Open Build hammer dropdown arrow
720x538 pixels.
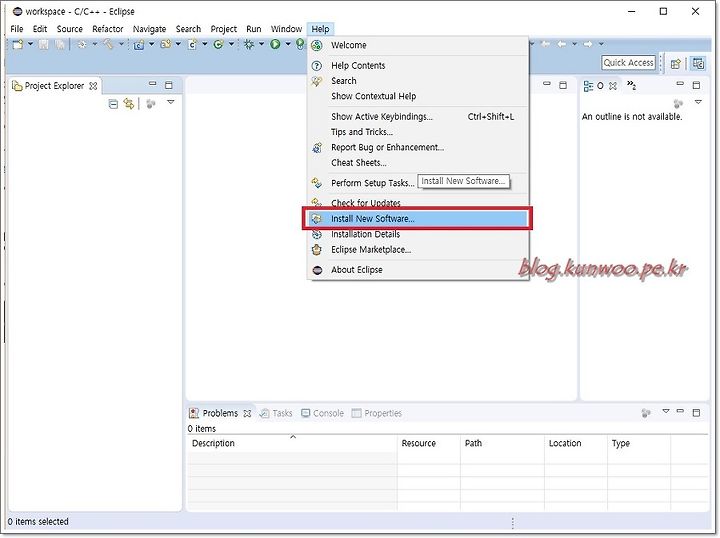tap(121, 44)
